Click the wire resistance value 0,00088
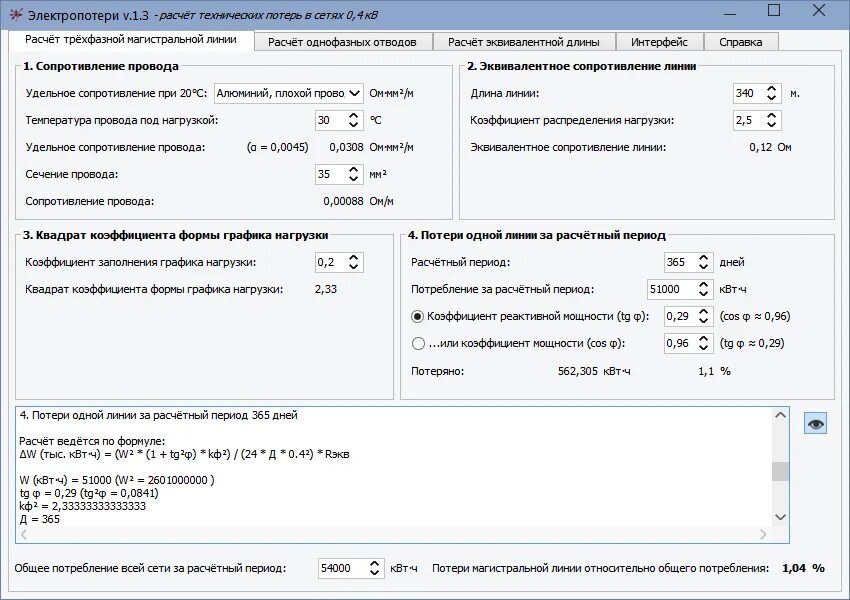Viewport: 850px width, 600px height. pyautogui.click(x=343, y=202)
